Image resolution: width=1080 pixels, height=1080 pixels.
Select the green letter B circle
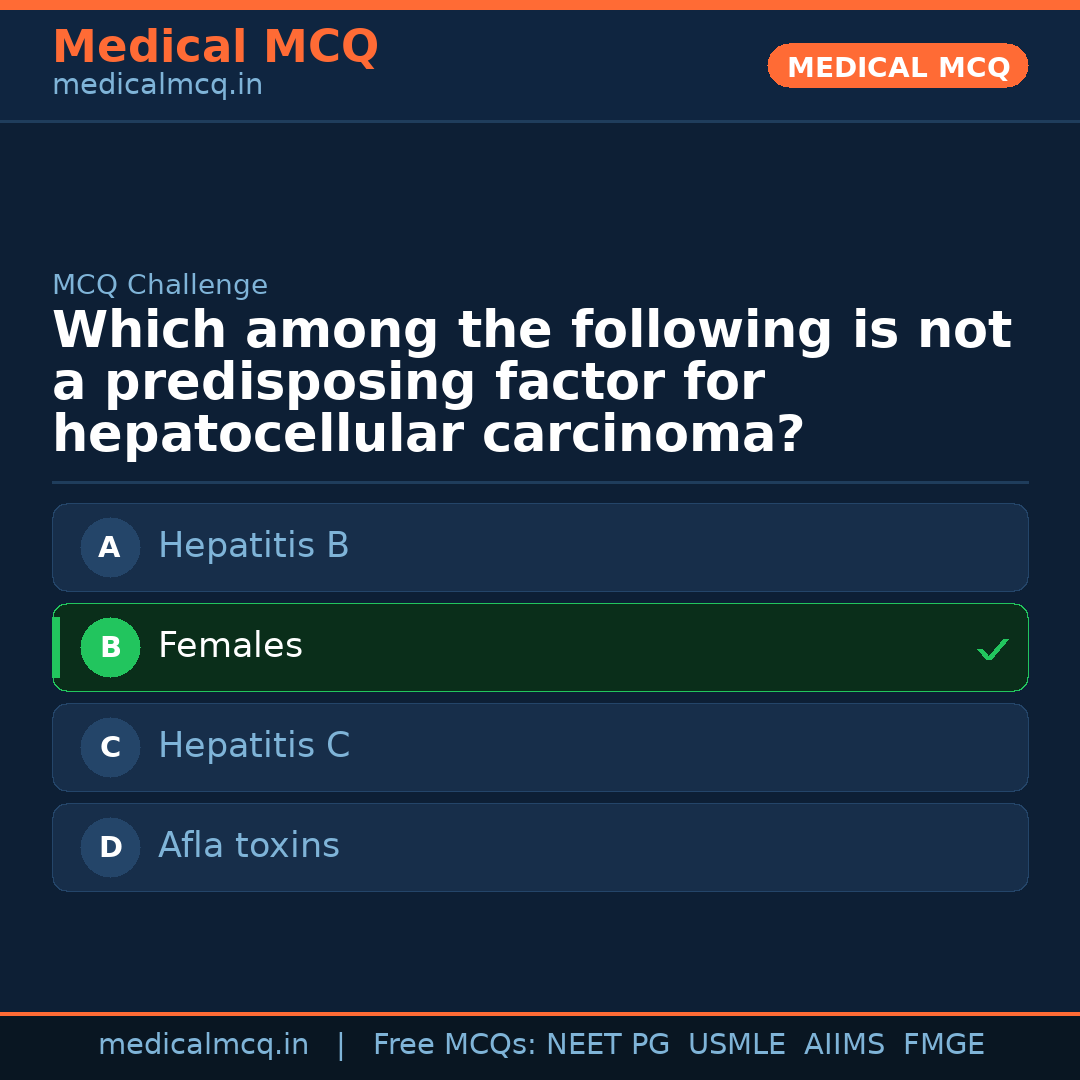click(110, 648)
